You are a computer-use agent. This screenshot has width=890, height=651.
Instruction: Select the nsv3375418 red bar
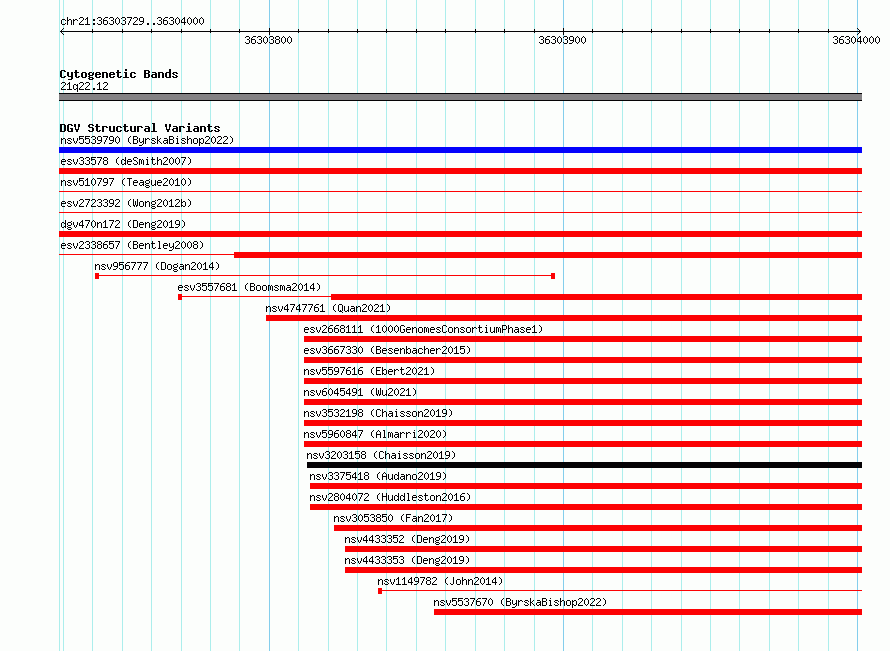586,486
